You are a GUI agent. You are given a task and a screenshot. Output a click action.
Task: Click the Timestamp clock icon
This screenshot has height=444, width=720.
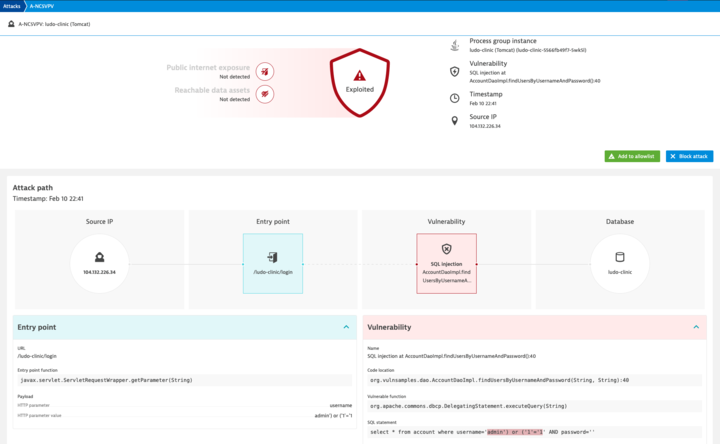pos(455,98)
